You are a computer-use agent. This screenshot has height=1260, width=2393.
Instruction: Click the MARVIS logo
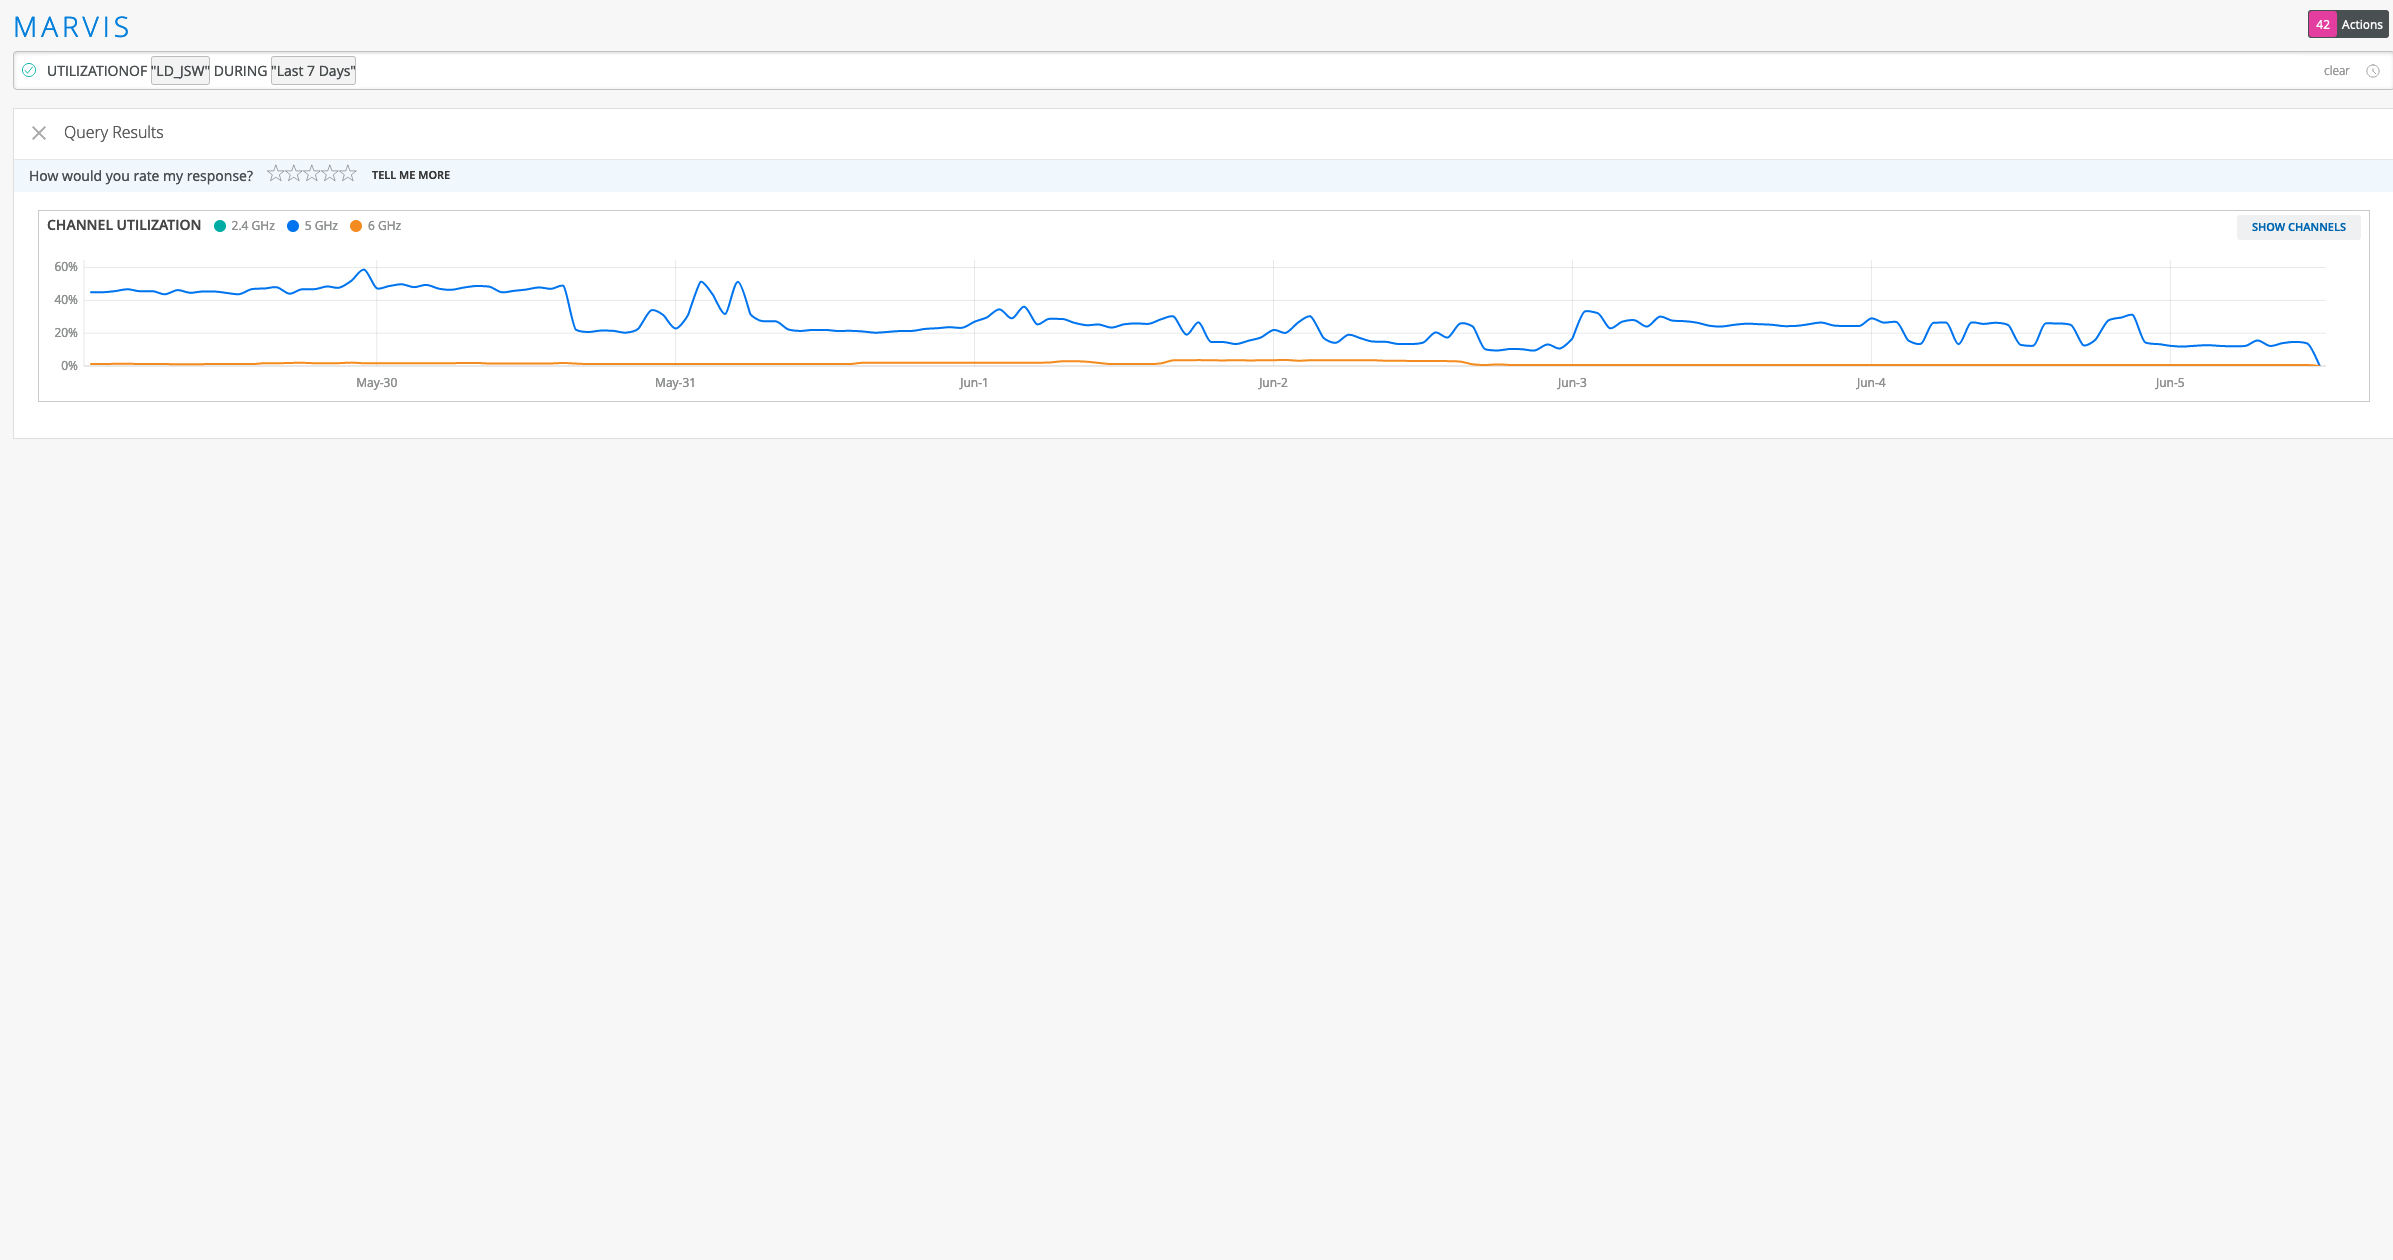pyautogui.click(x=71, y=27)
